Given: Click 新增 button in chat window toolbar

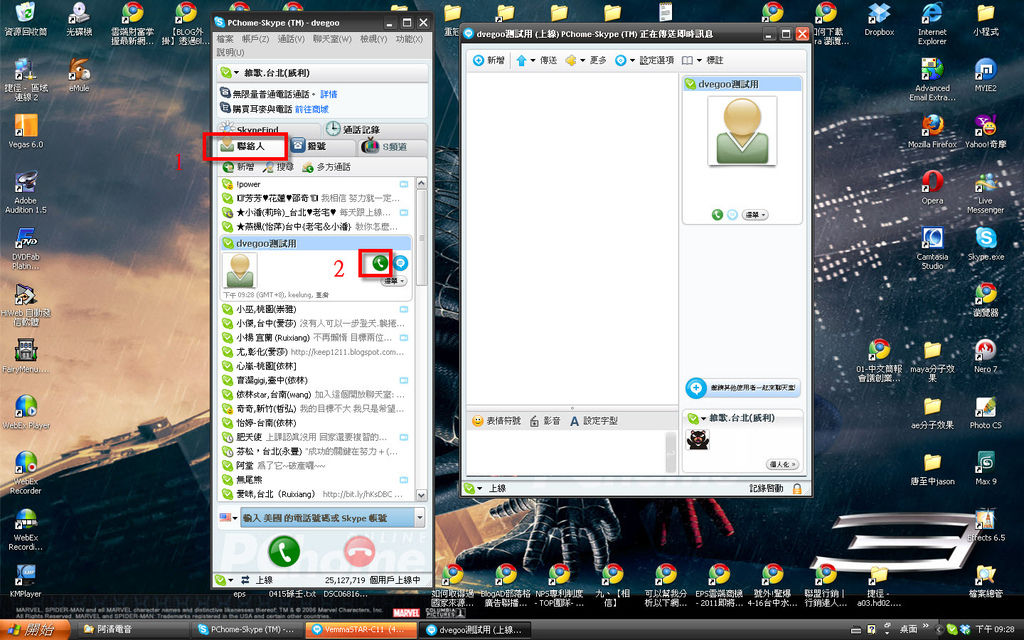Looking at the screenshot, I should pyautogui.click(x=488, y=60).
